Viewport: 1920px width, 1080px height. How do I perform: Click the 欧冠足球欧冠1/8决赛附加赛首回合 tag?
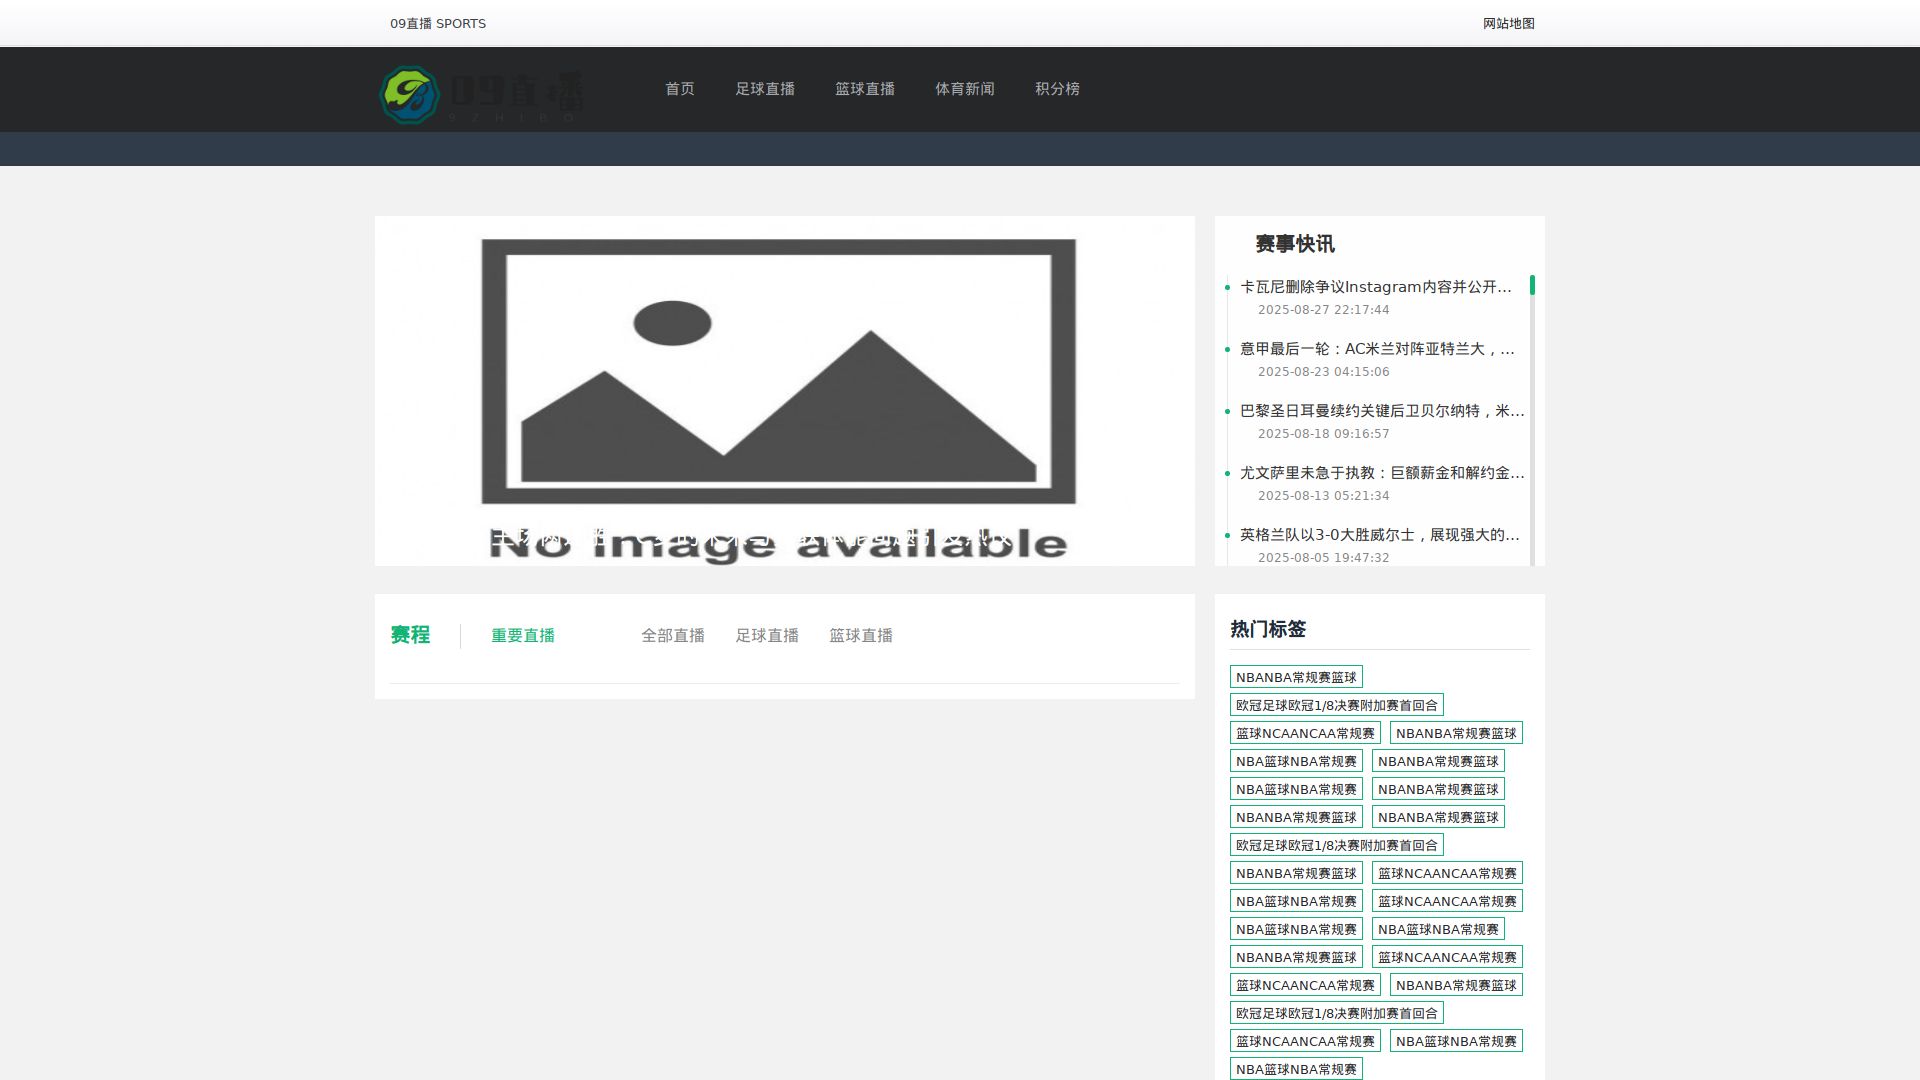tap(1337, 705)
